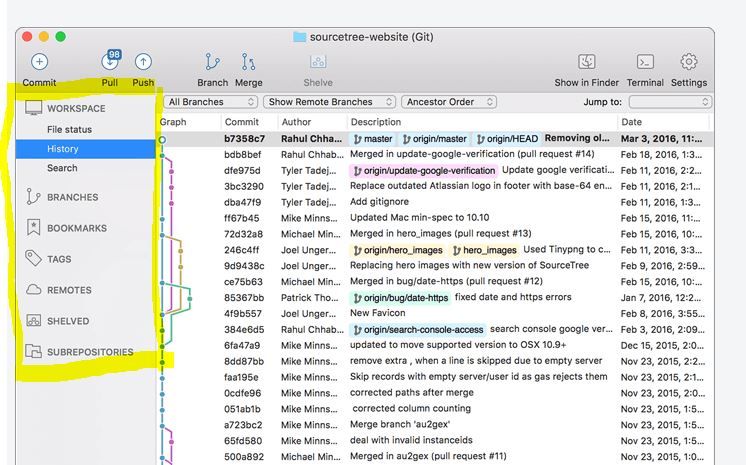Select the master branch label
Viewport: 746px width, 465px height.
[373, 139]
